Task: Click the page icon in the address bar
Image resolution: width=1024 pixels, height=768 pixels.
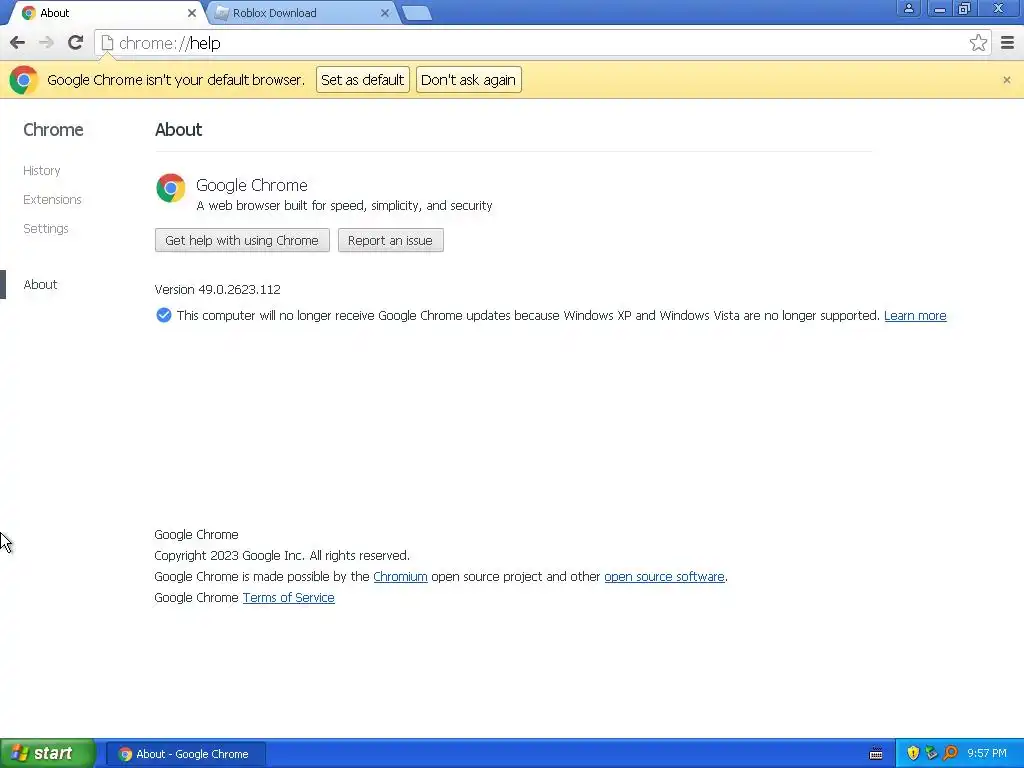Action: (107, 43)
